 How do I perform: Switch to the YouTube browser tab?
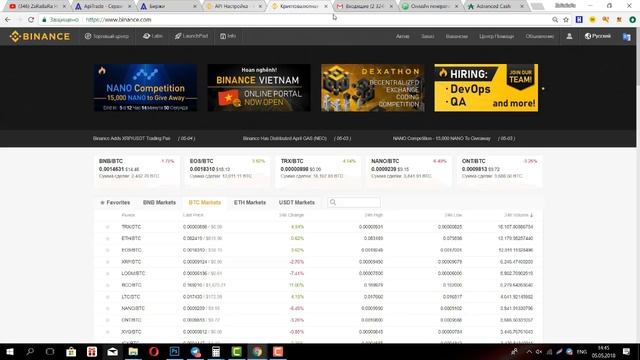37,6
